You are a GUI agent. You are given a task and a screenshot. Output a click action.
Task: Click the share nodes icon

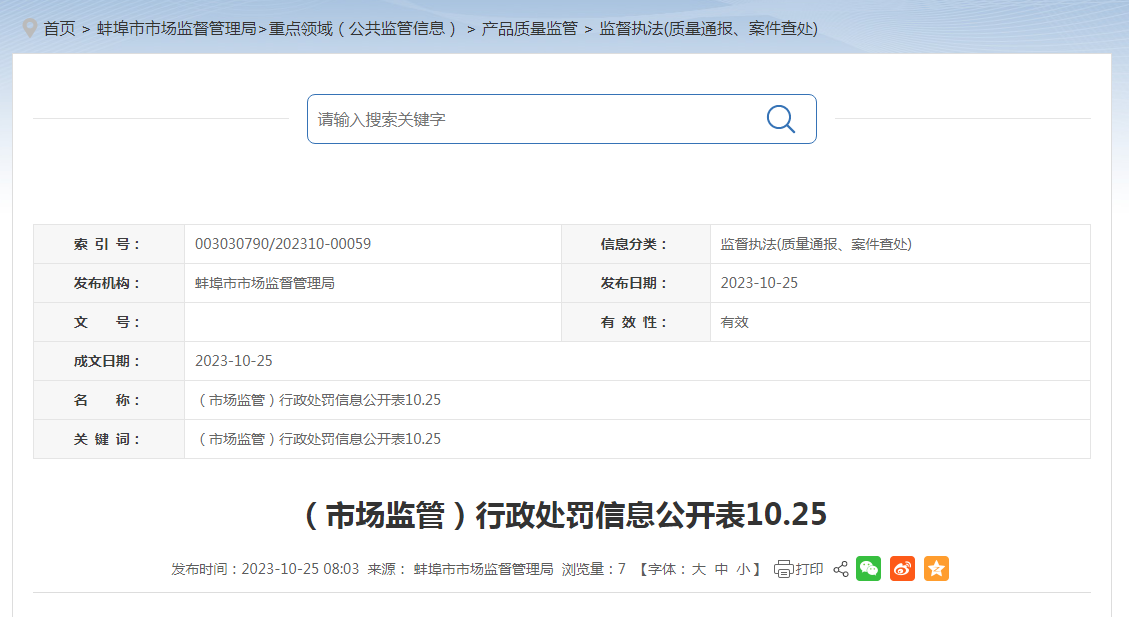pyautogui.click(x=840, y=569)
